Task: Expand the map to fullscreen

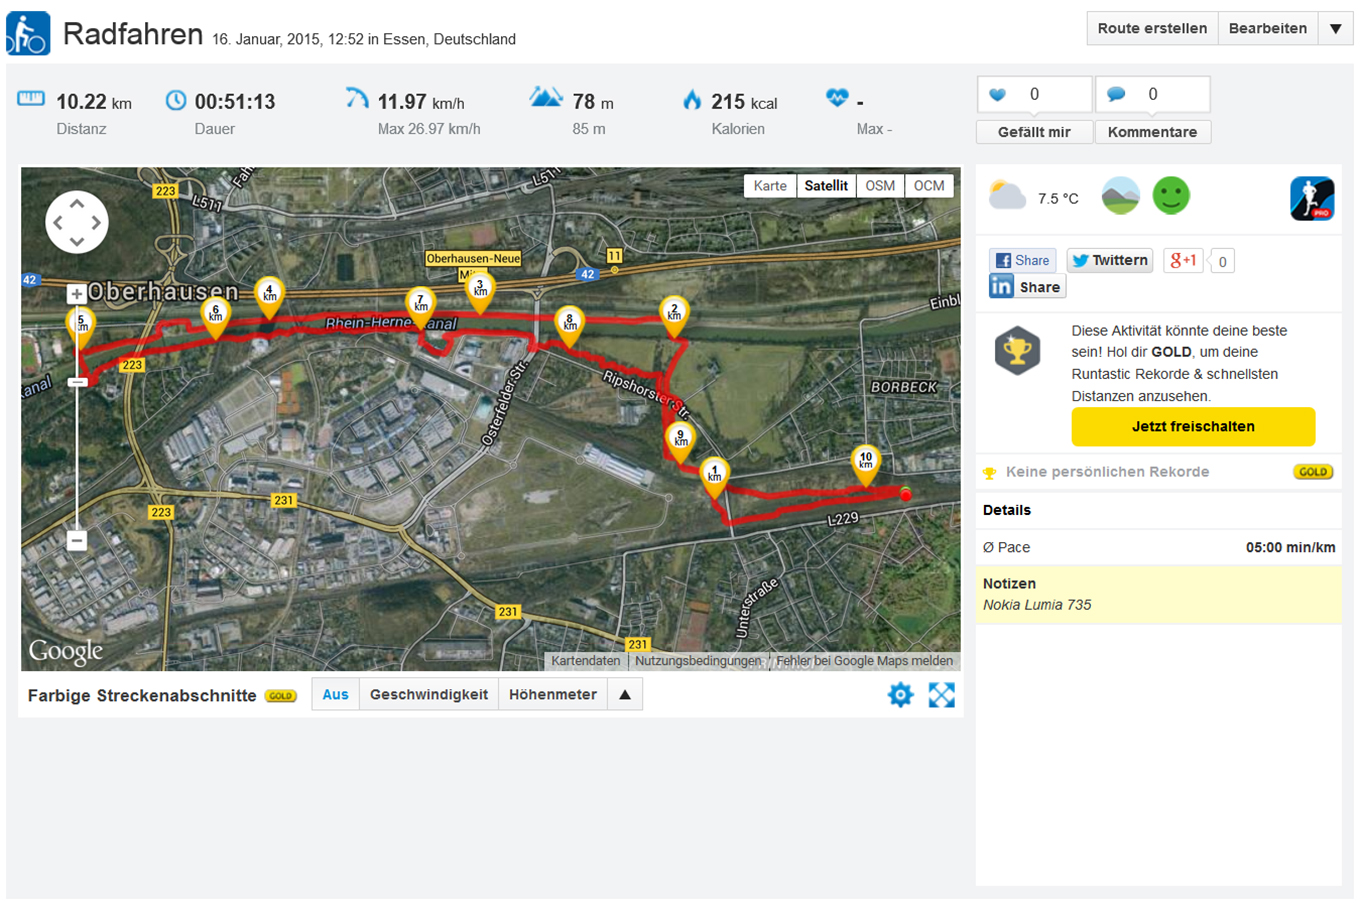Action: [941, 695]
